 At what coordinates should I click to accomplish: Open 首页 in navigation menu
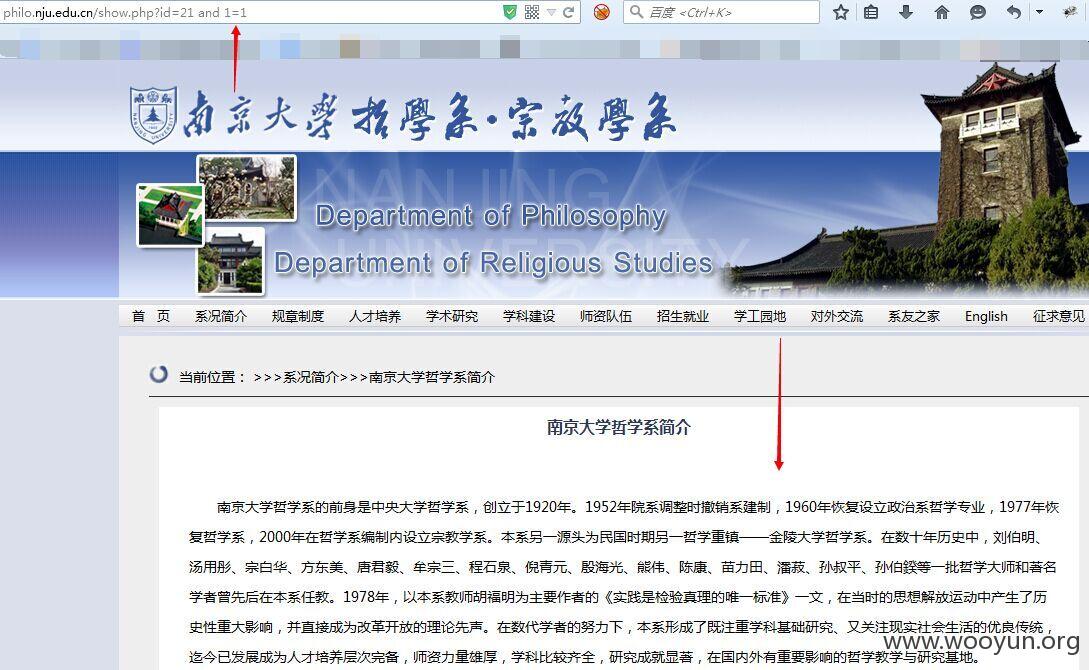pyautogui.click(x=151, y=317)
